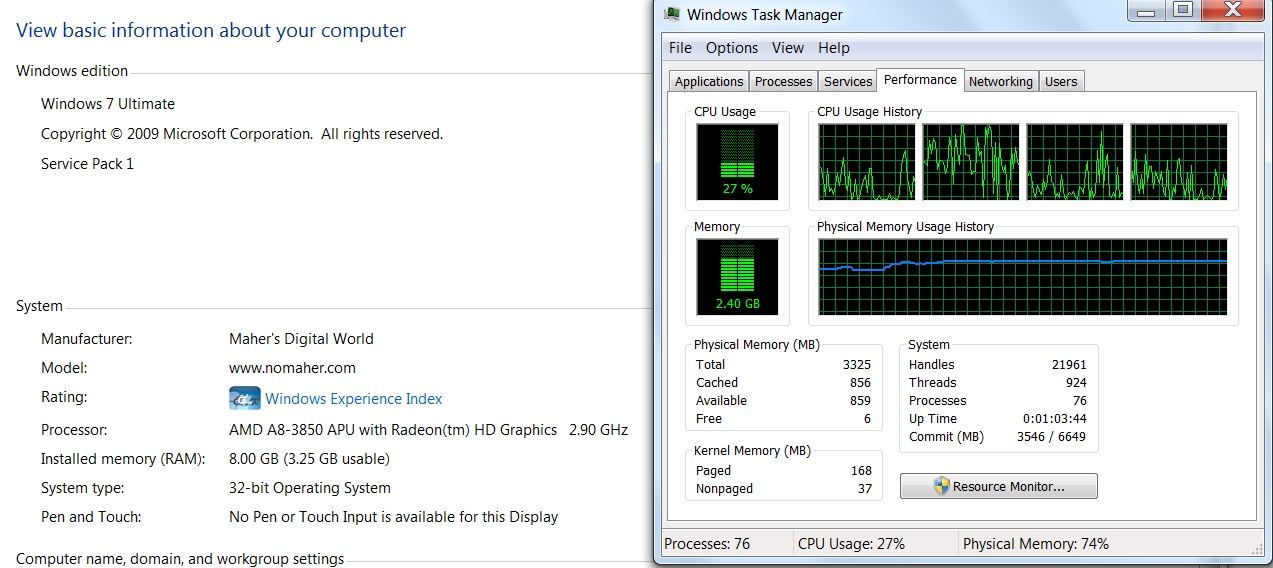This screenshot has width=1273, height=568.
Task: Open the Help menu in Task Manager
Action: [x=834, y=48]
